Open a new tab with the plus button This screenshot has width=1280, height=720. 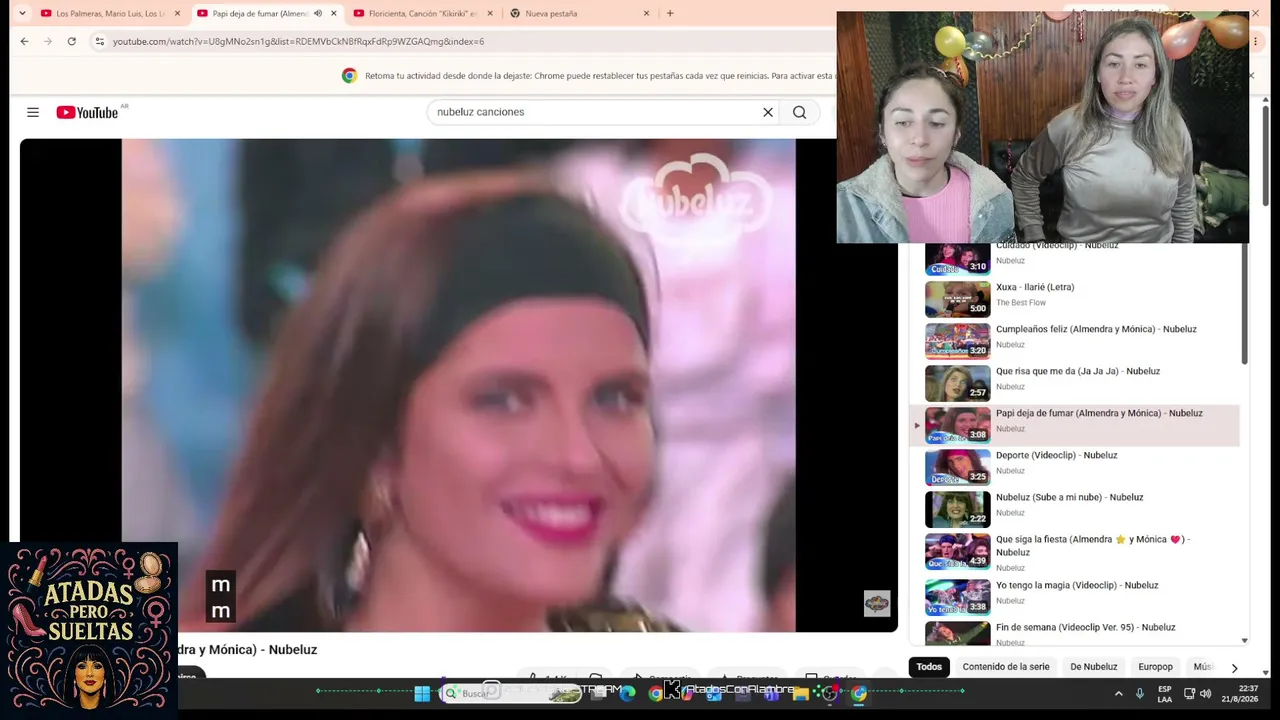tap(670, 13)
